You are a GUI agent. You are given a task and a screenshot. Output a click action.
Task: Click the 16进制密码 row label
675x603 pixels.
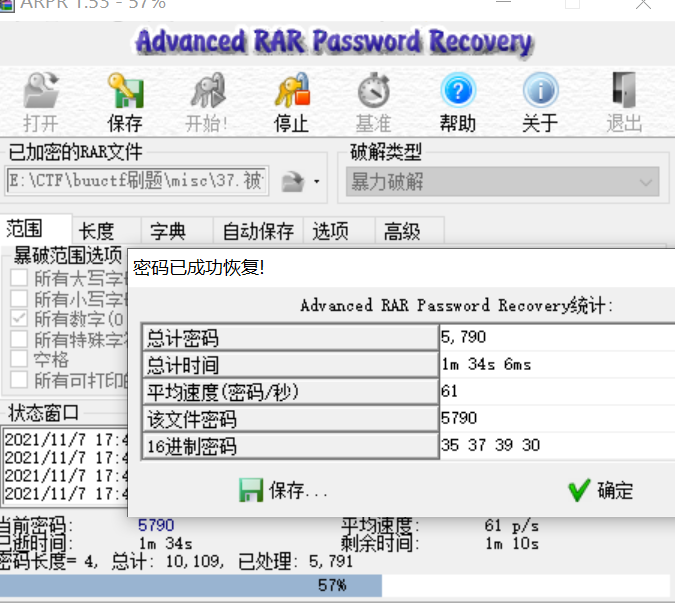(291, 446)
